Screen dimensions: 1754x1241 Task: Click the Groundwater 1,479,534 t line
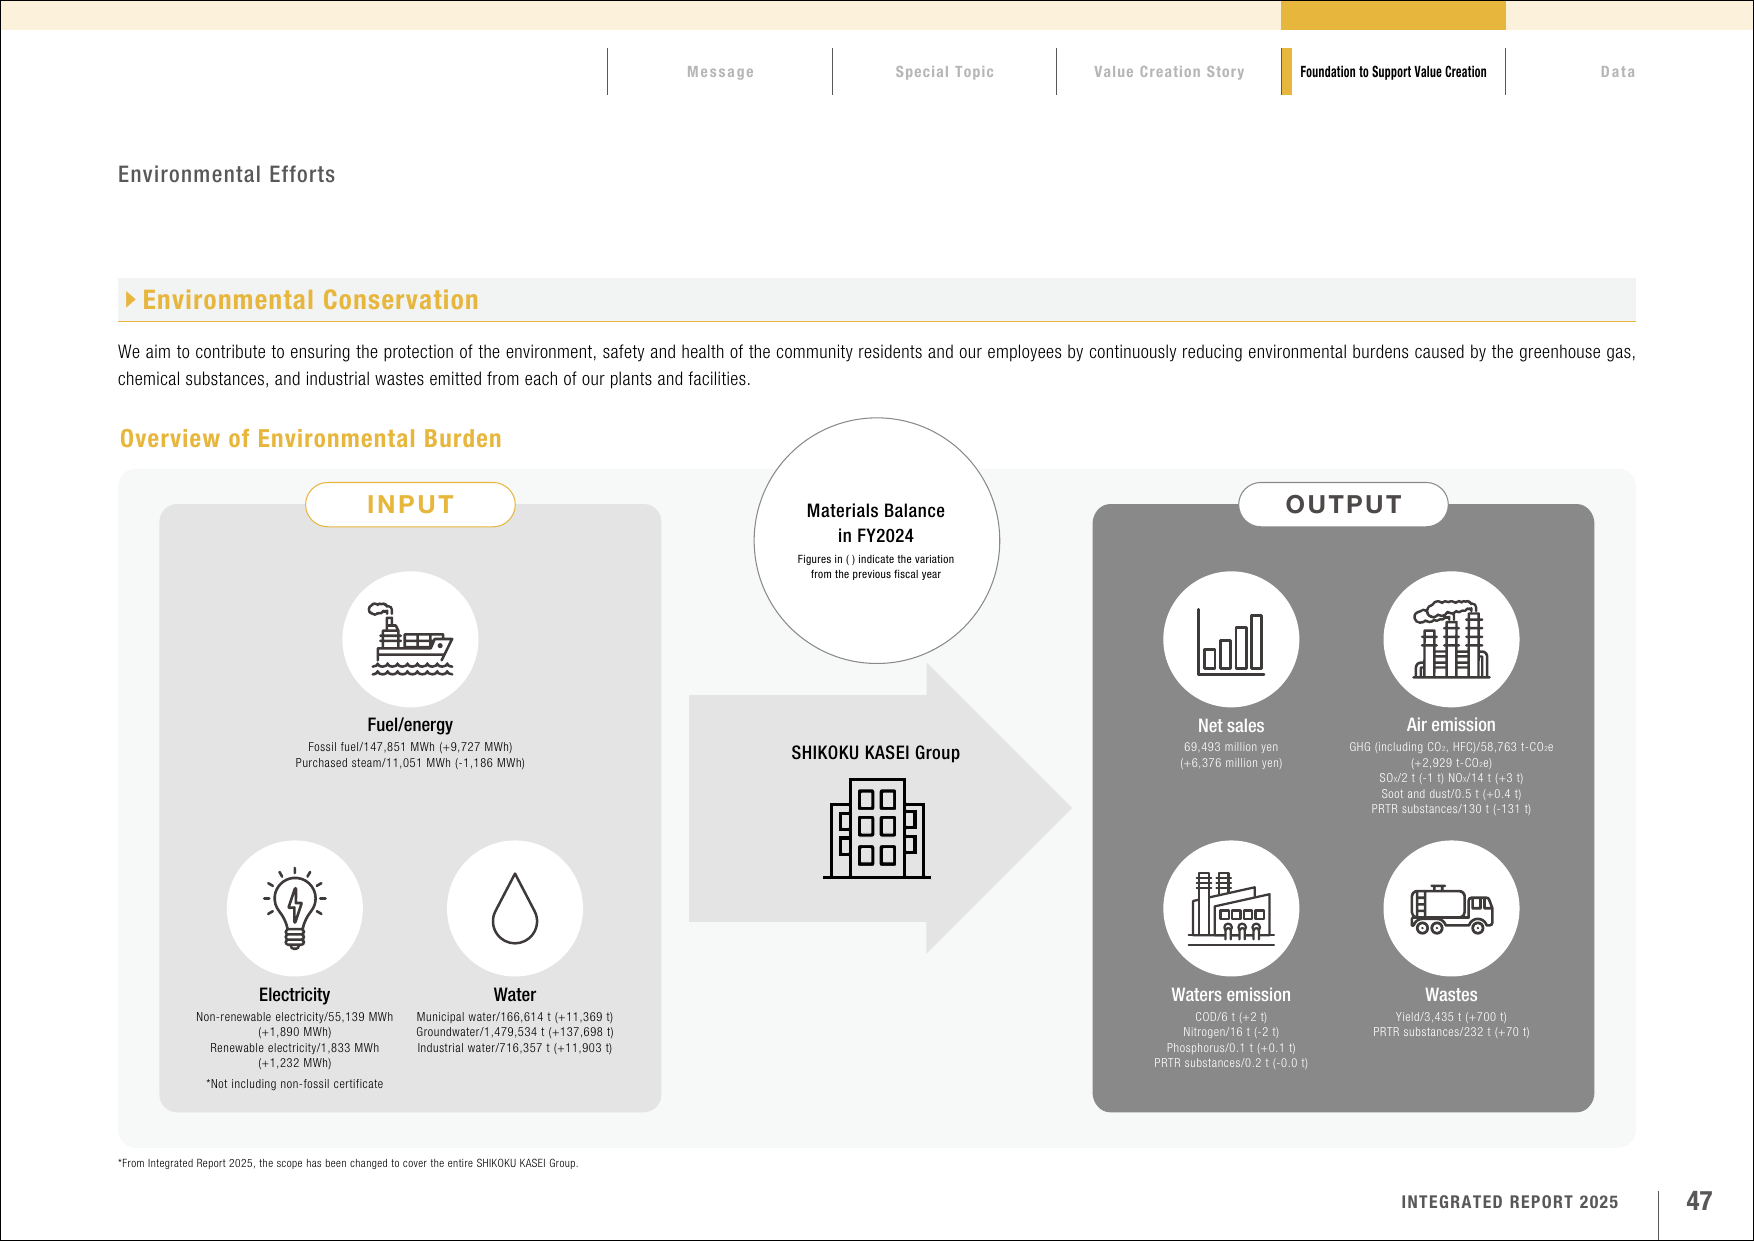pos(515,1032)
